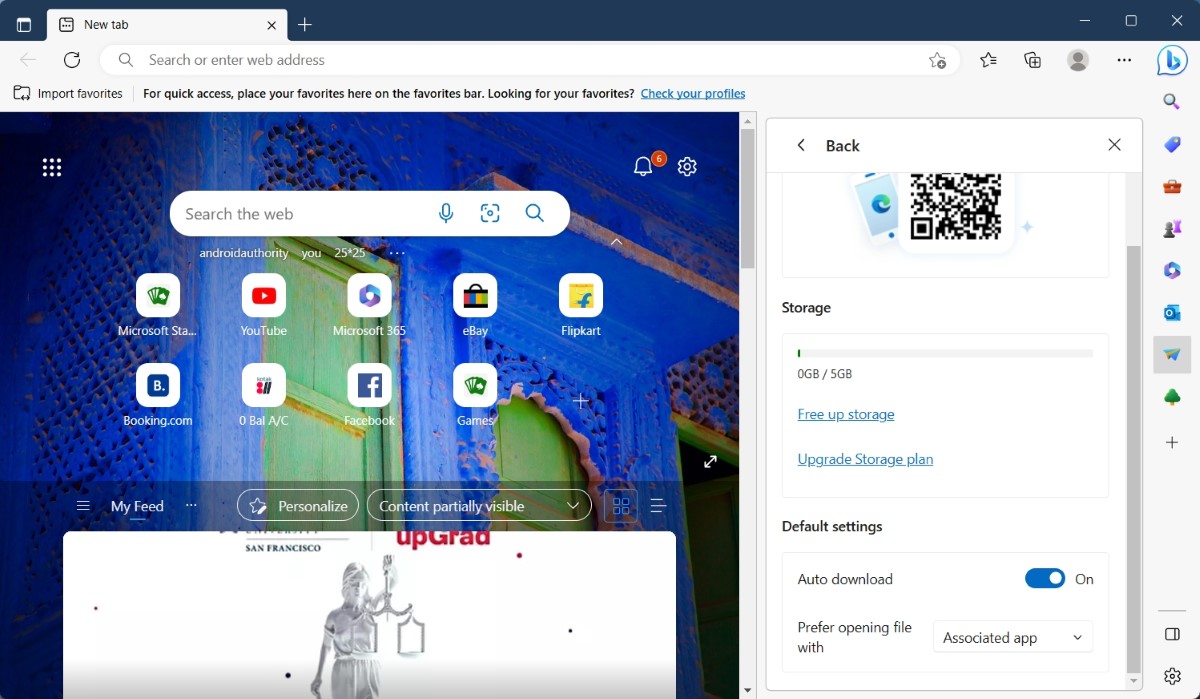
Task: Click the Personalize button
Action: tap(298, 506)
